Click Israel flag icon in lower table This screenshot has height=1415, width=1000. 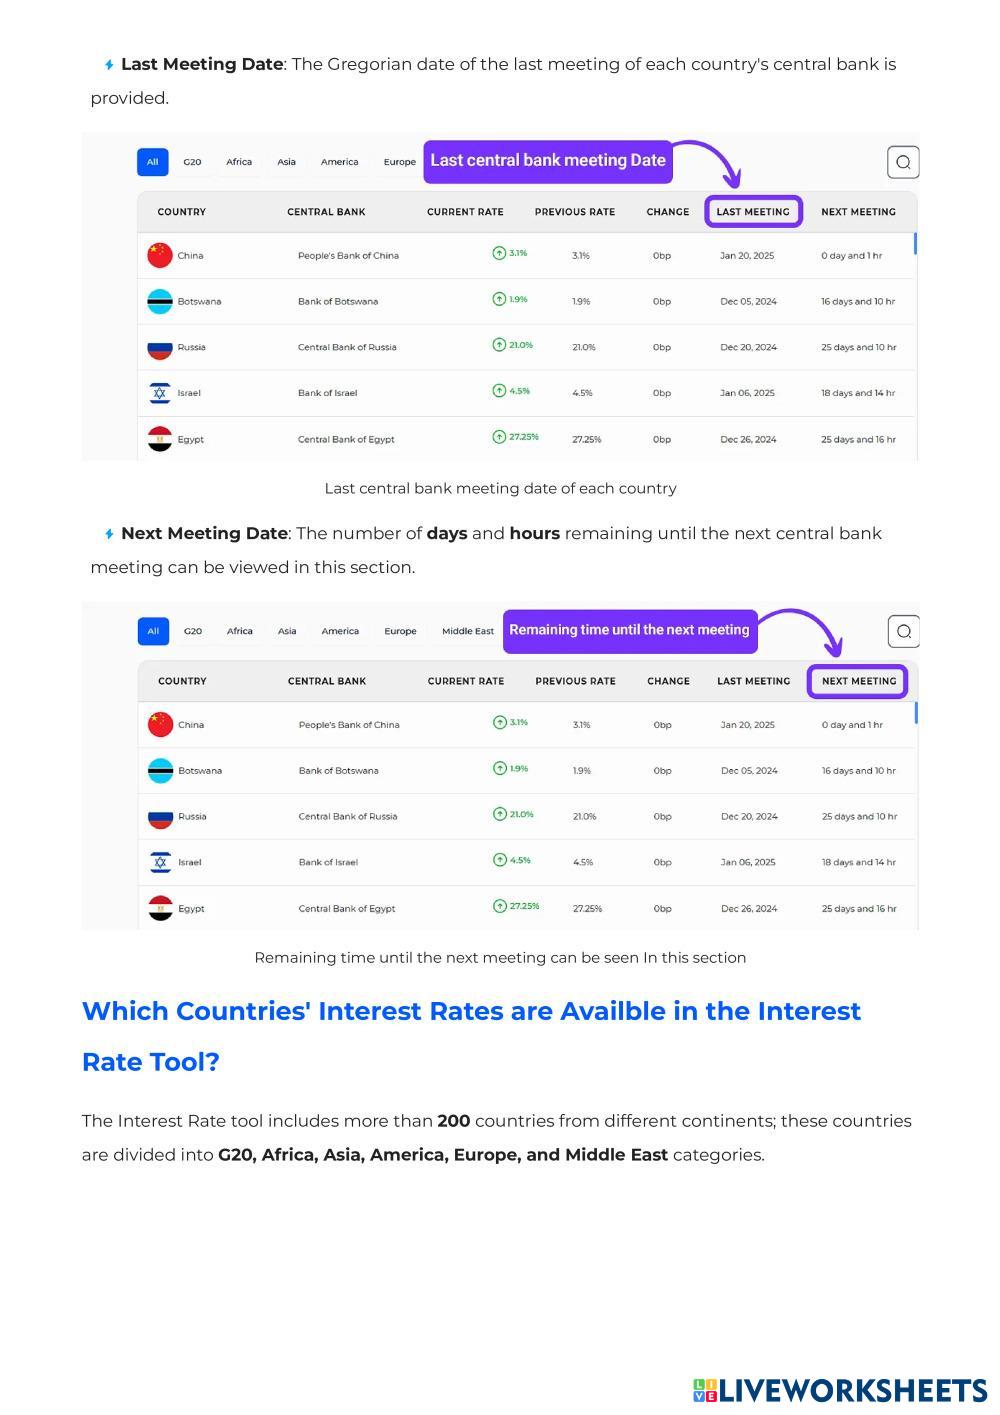click(161, 862)
